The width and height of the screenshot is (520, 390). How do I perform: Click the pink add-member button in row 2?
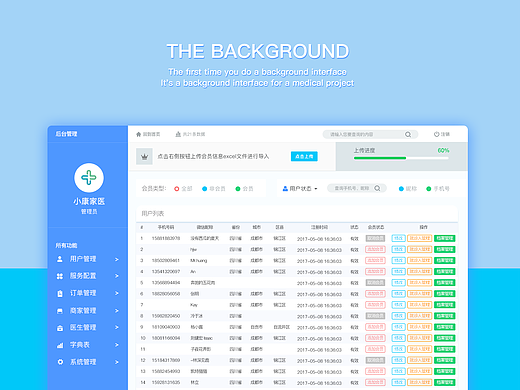[x=375, y=249]
